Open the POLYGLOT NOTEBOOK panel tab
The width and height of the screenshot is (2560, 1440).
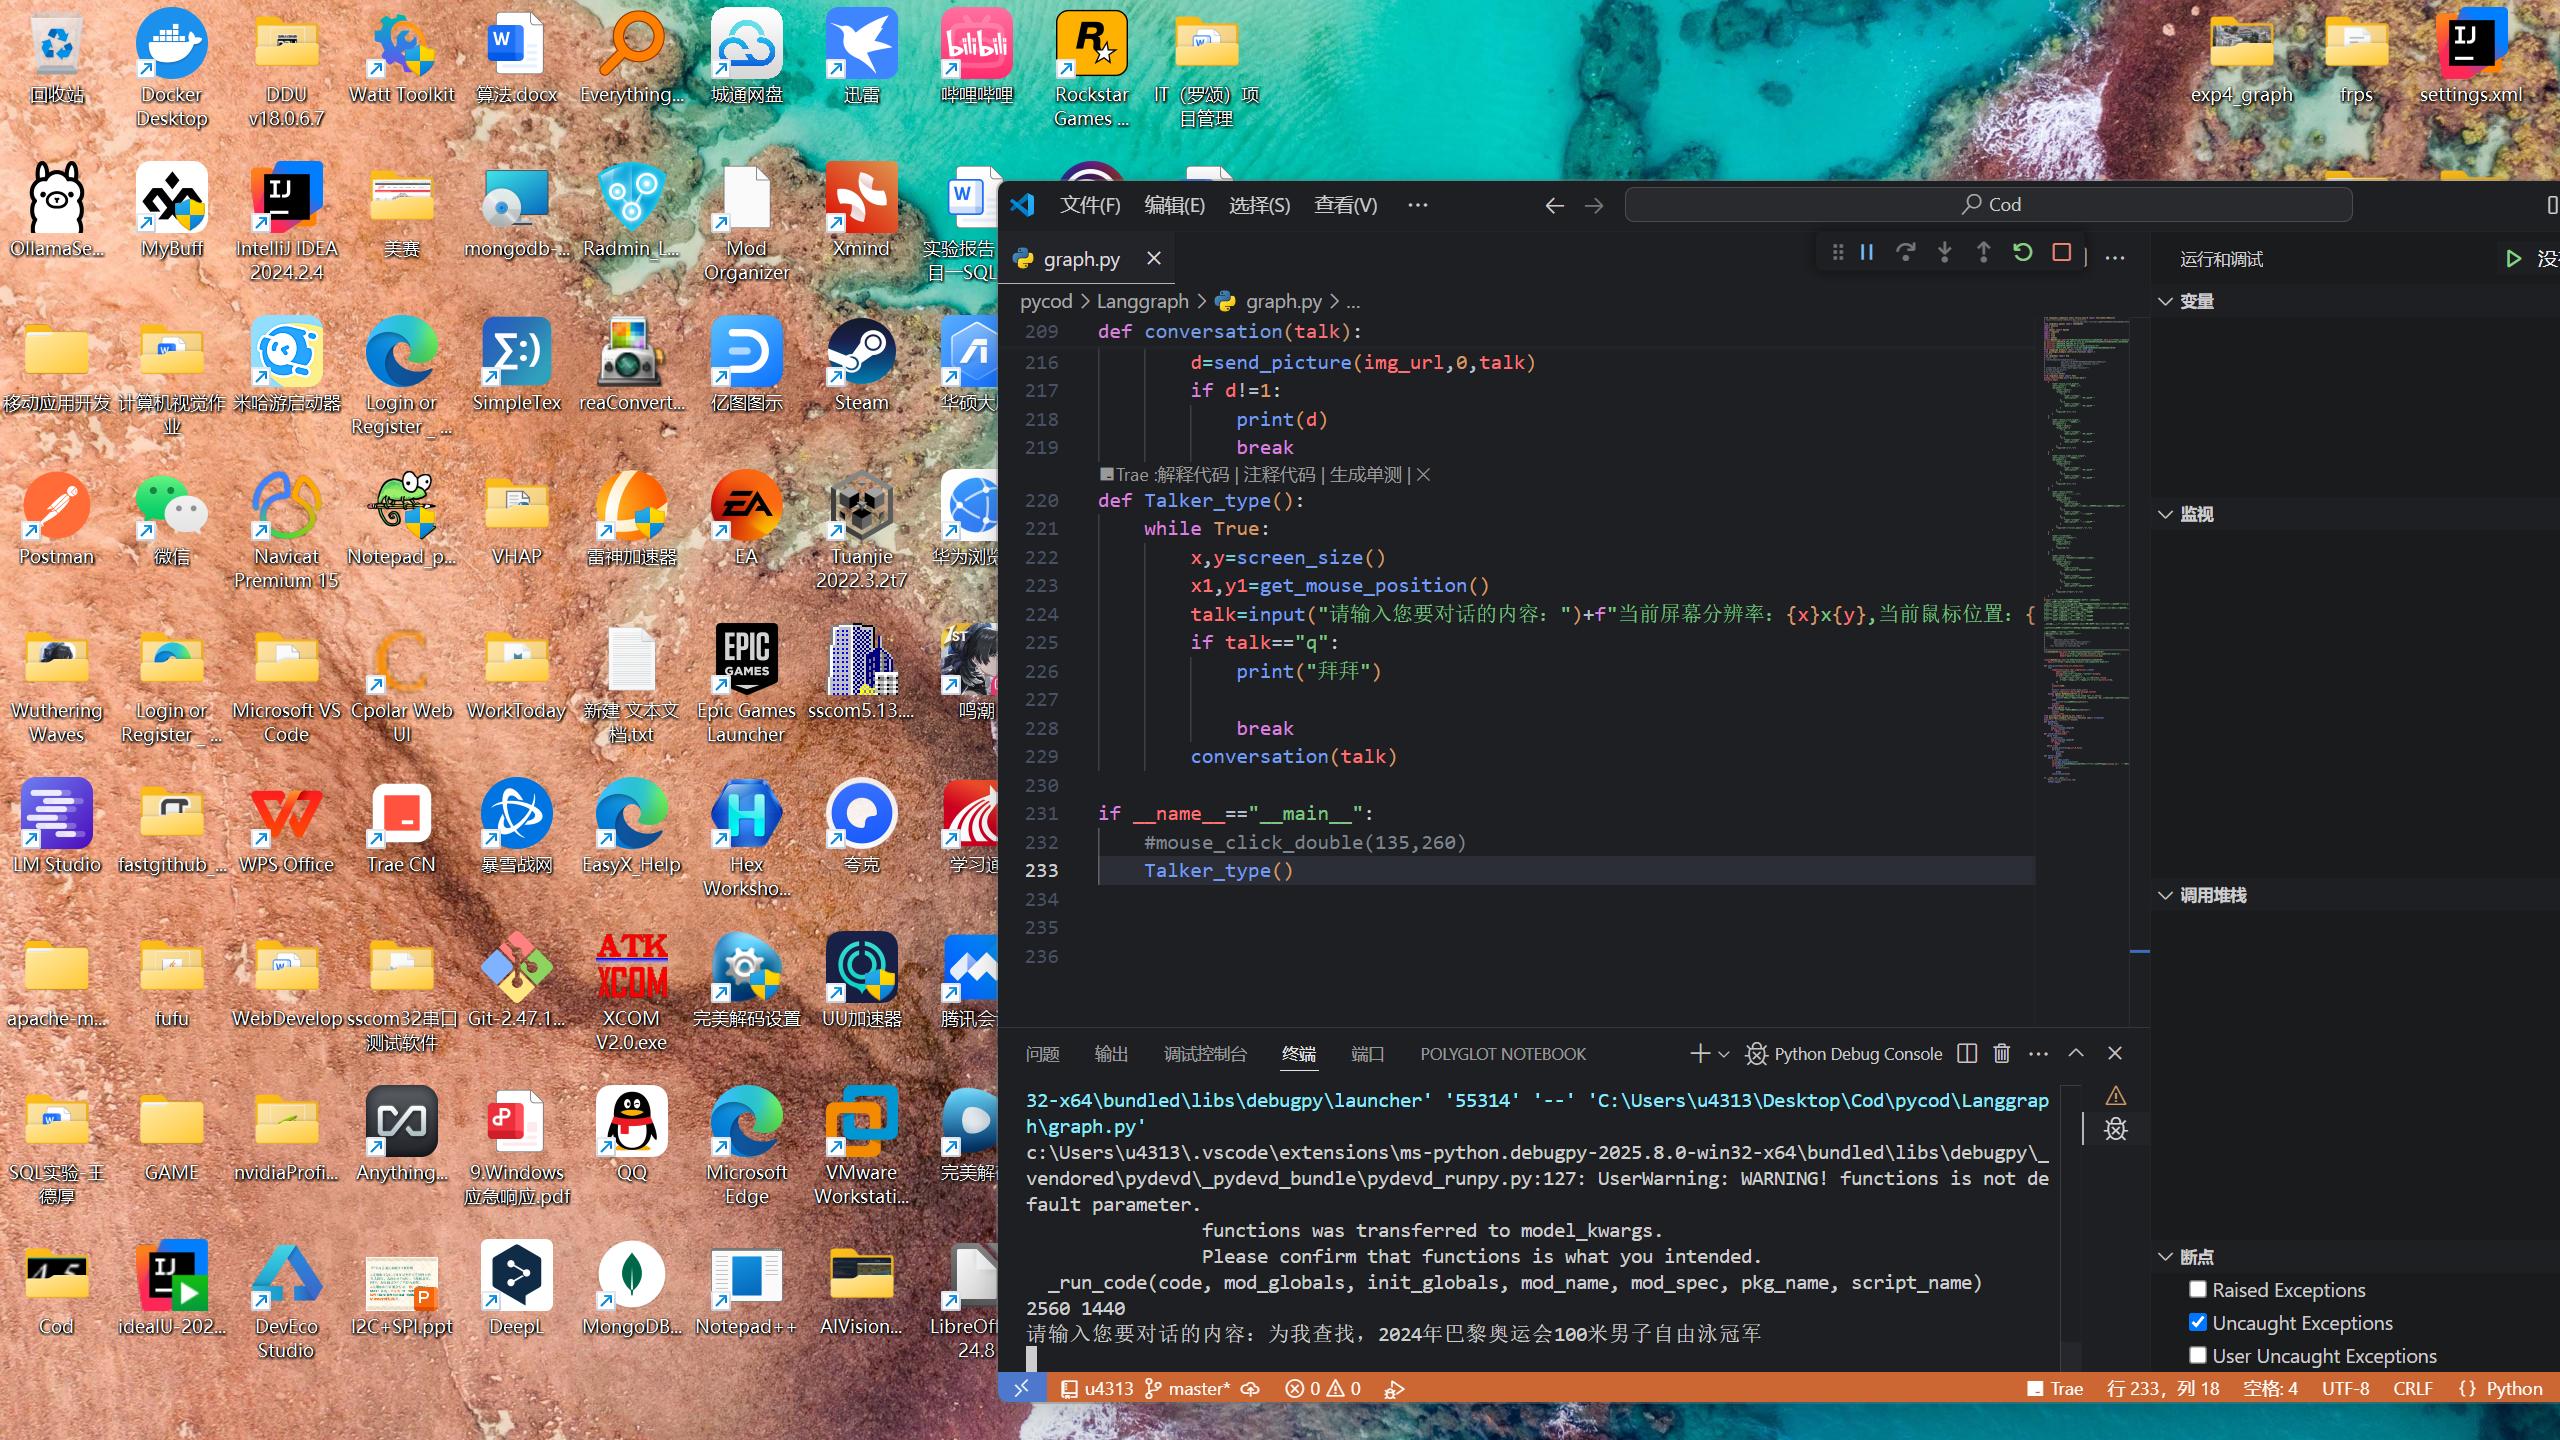1503,1054
